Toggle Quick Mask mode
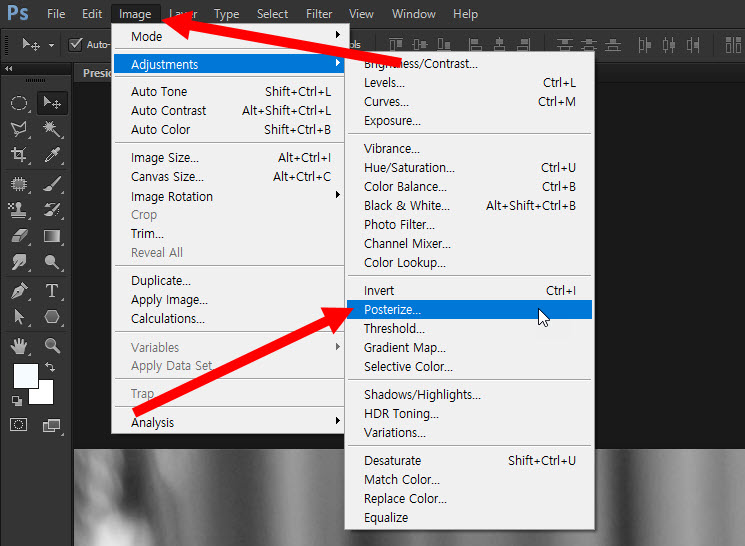 tap(19, 424)
